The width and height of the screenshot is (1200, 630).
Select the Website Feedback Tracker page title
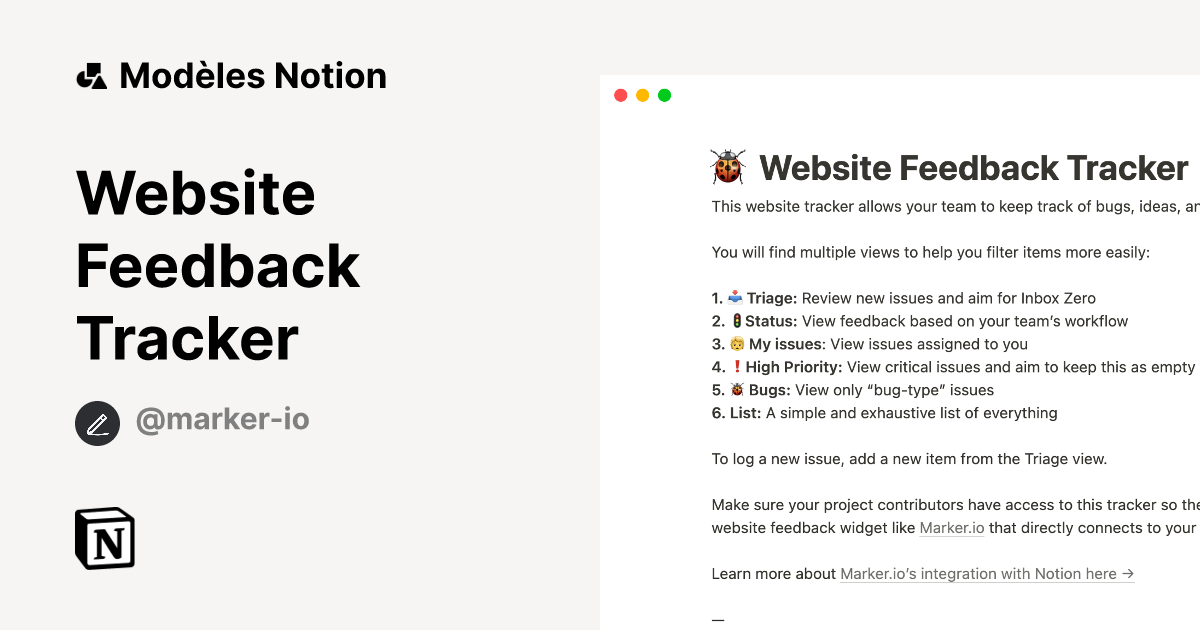(x=974, y=167)
